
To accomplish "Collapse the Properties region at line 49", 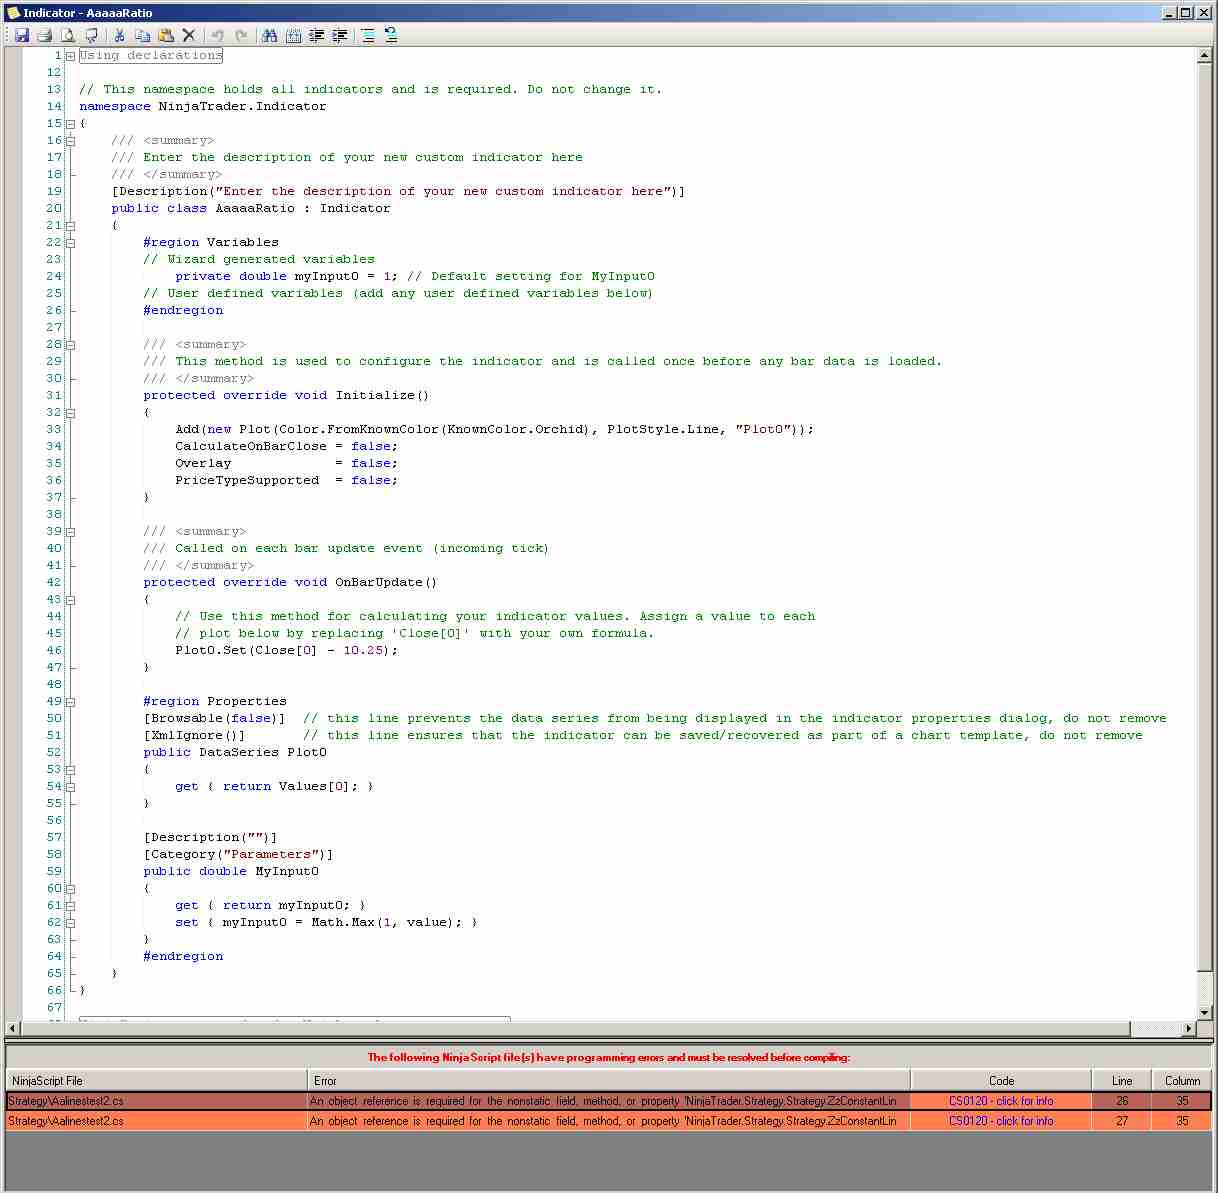I will click(x=70, y=702).
